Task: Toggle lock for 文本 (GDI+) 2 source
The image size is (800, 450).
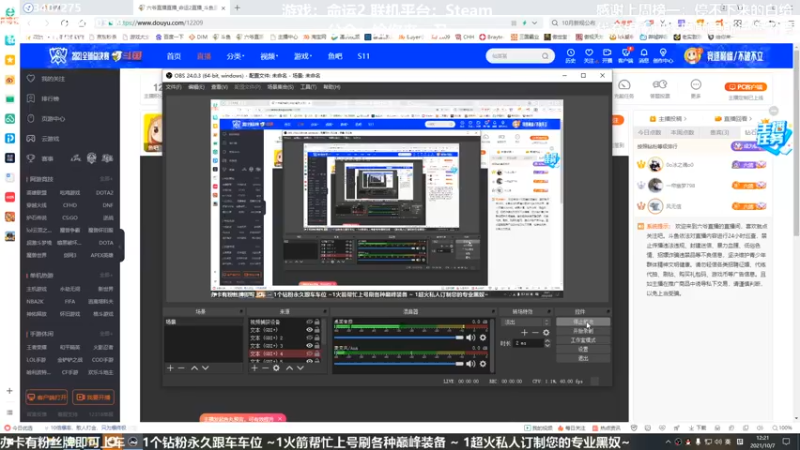Action: 317,338
